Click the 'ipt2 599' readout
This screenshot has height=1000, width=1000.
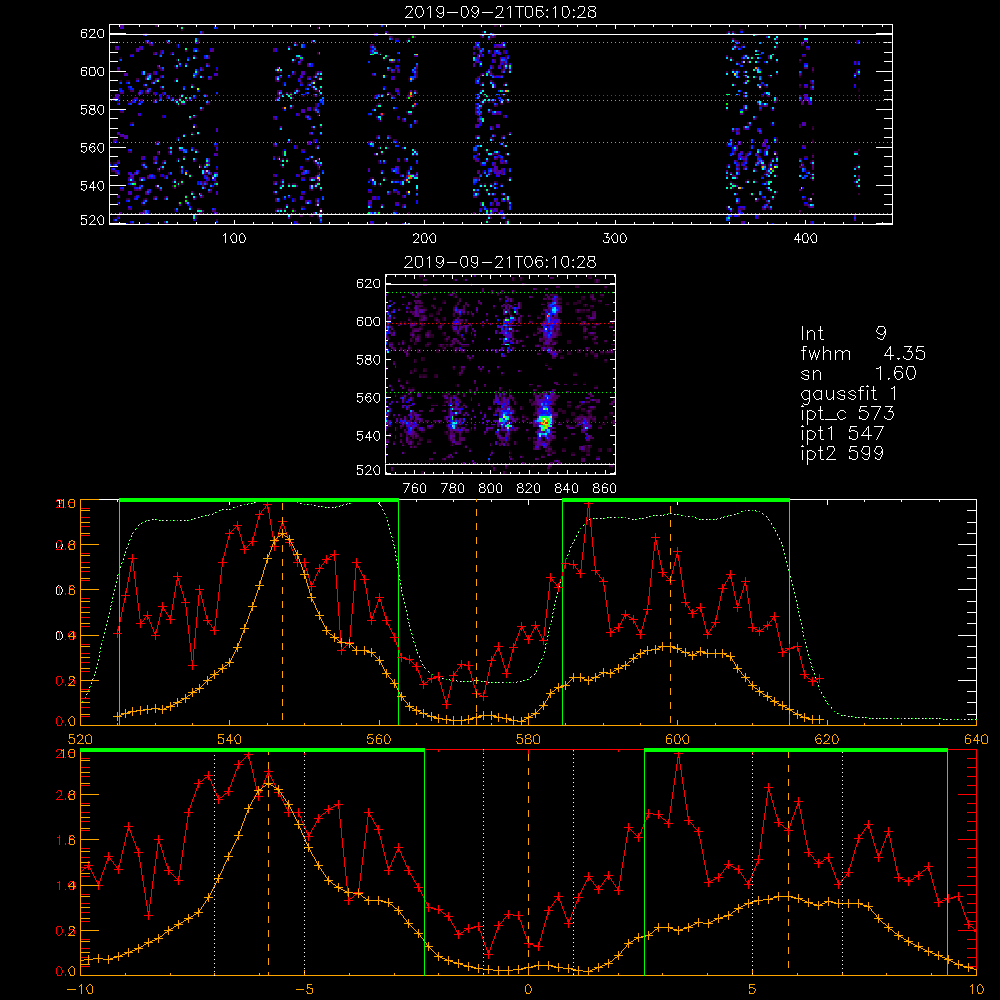842,453
